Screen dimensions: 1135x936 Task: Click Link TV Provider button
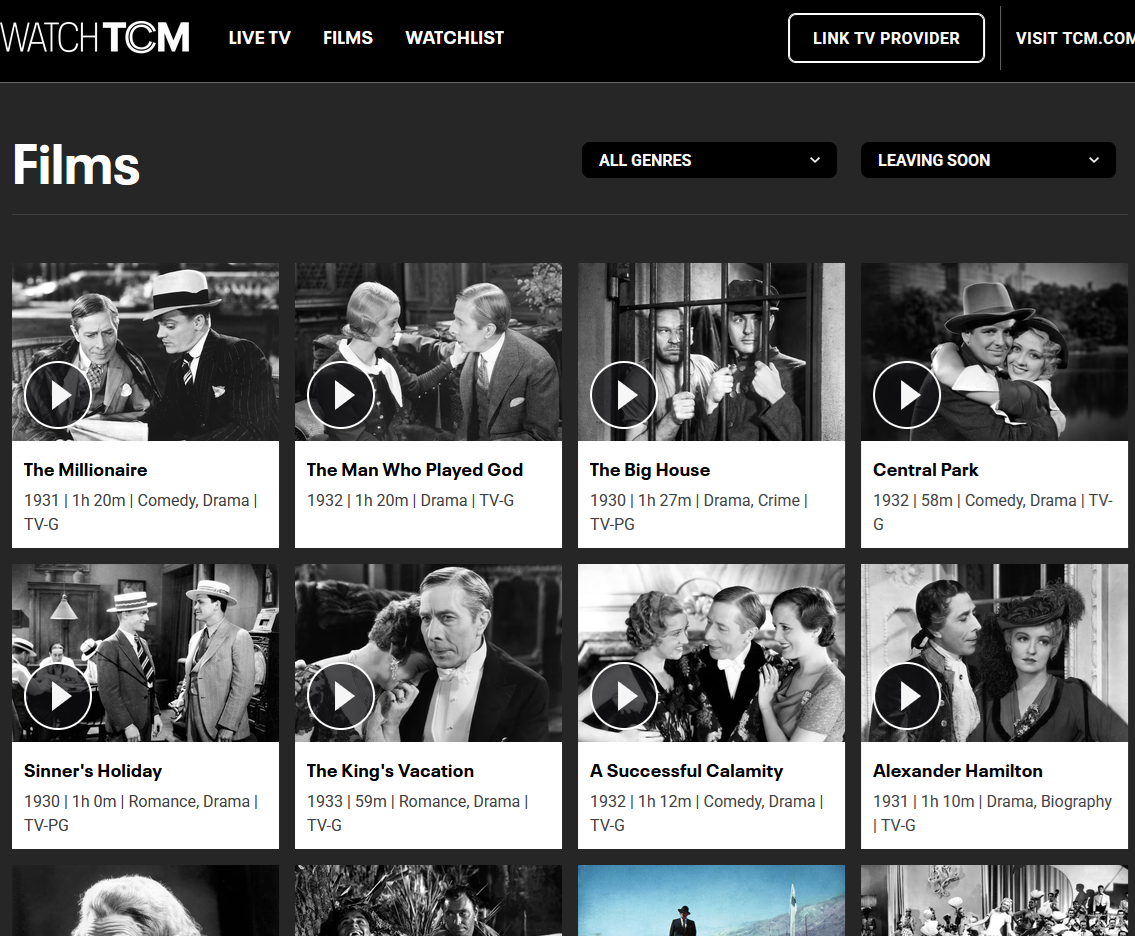pos(886,38)
